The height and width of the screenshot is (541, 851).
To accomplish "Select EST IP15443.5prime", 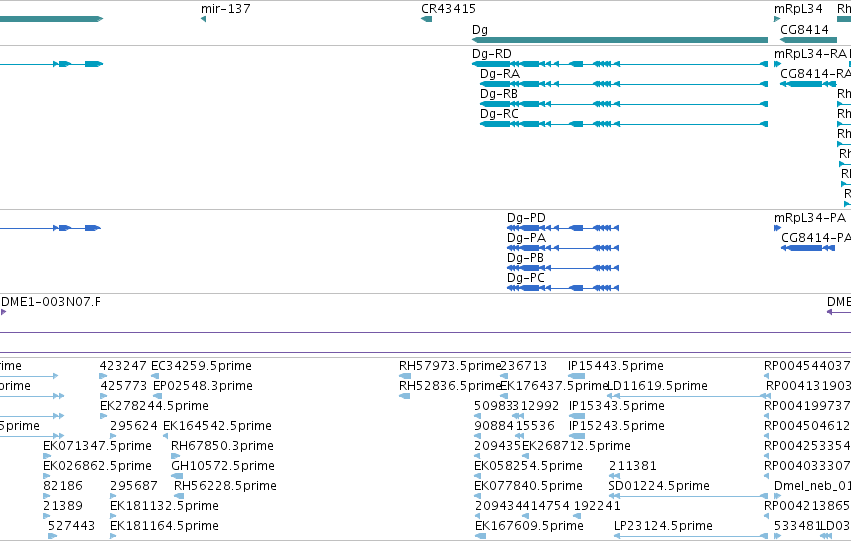I will point(615,366).
